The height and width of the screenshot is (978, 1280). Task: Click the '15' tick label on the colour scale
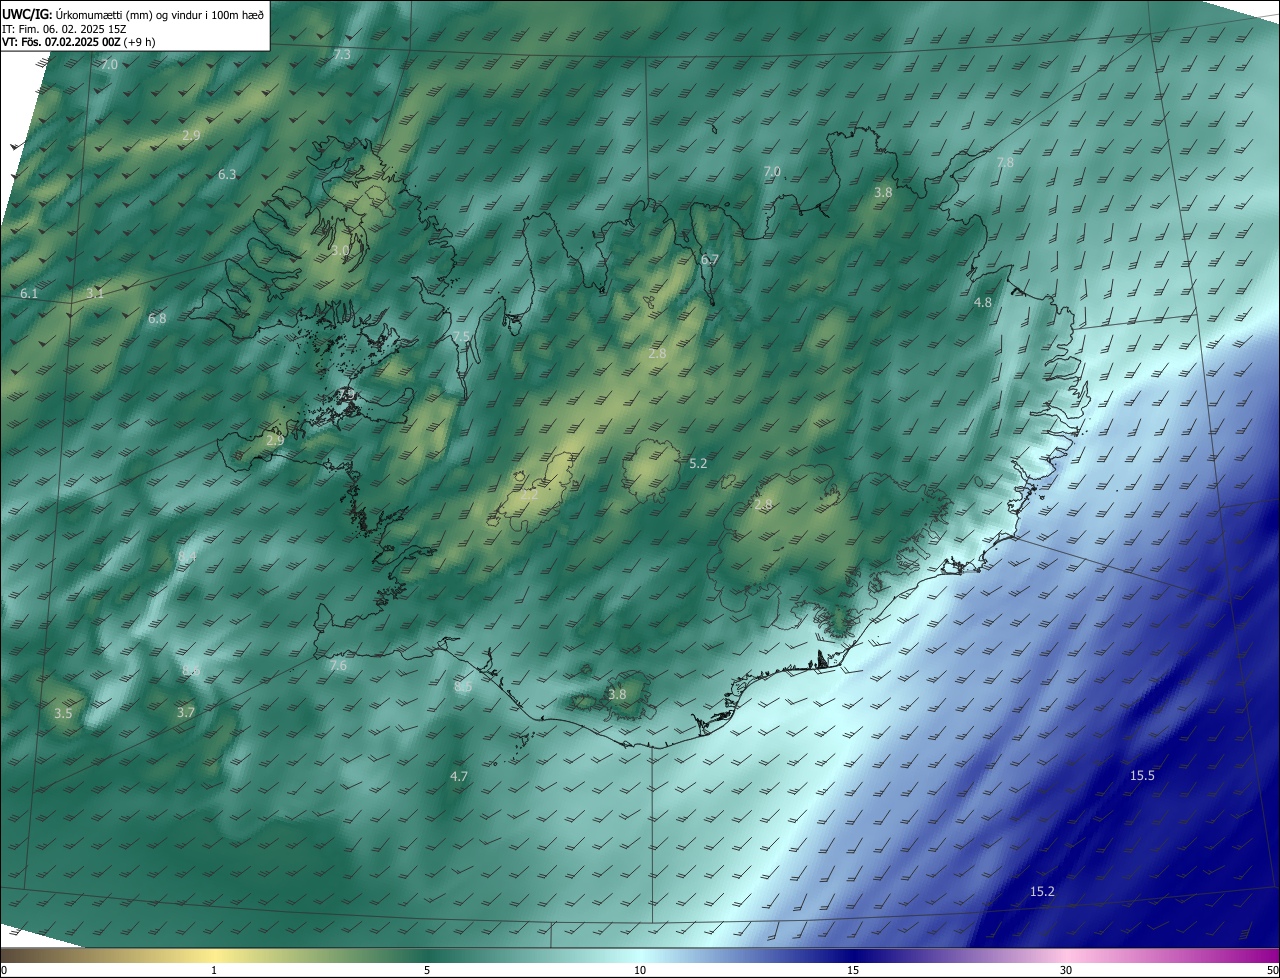853,970
